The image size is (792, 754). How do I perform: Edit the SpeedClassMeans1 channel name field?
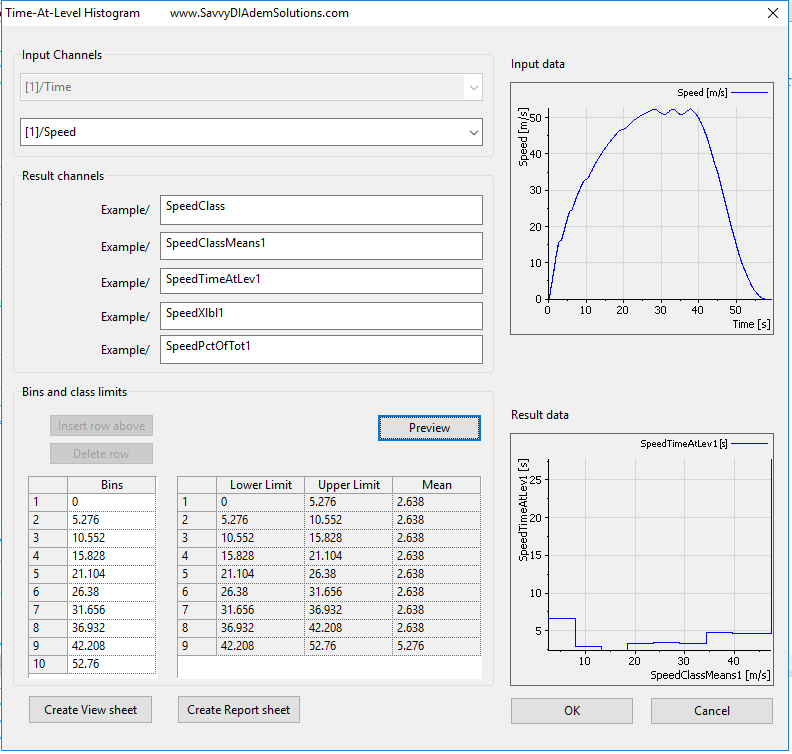click(x=321, y=246)
